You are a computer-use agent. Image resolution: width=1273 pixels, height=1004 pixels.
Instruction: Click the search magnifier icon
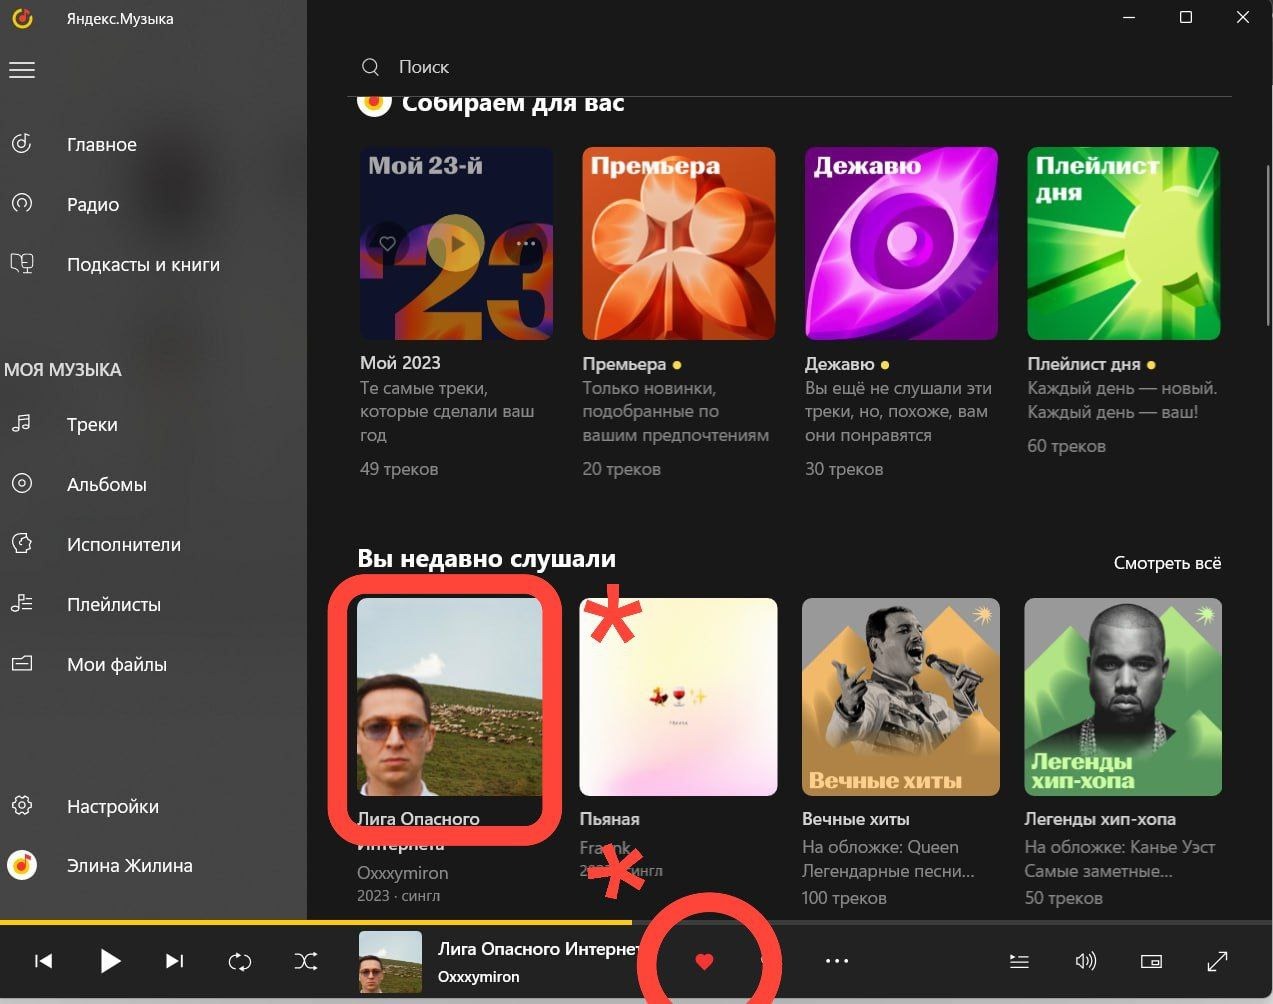(370, 66)
